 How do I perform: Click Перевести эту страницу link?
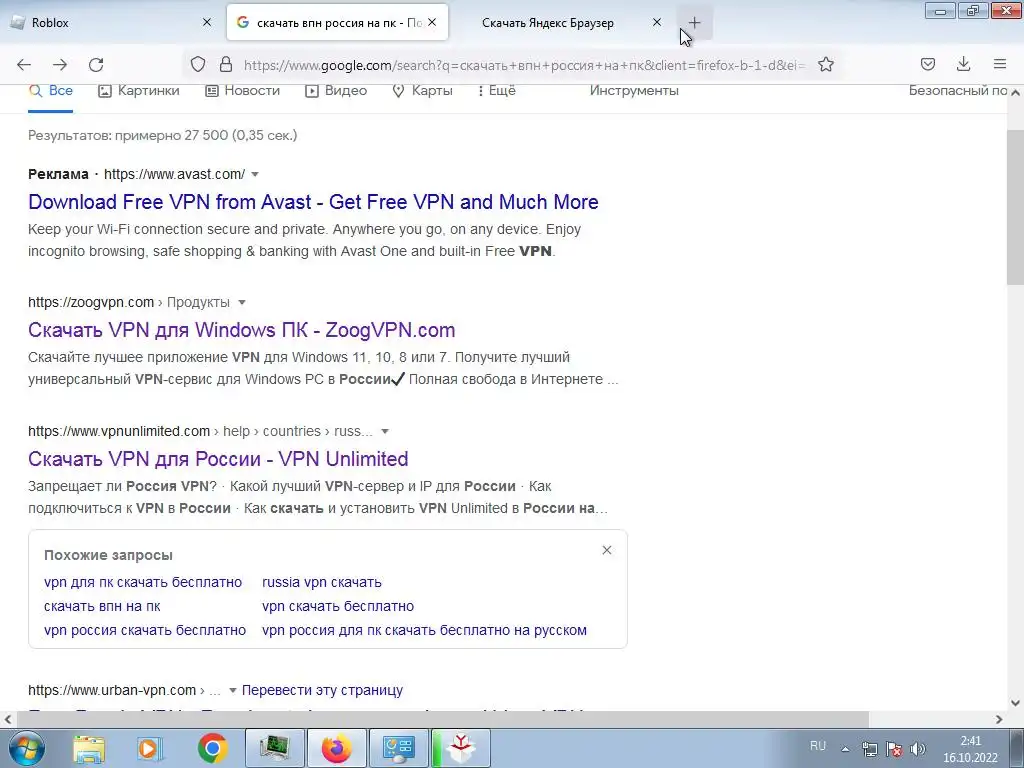[x=322, y=690]
